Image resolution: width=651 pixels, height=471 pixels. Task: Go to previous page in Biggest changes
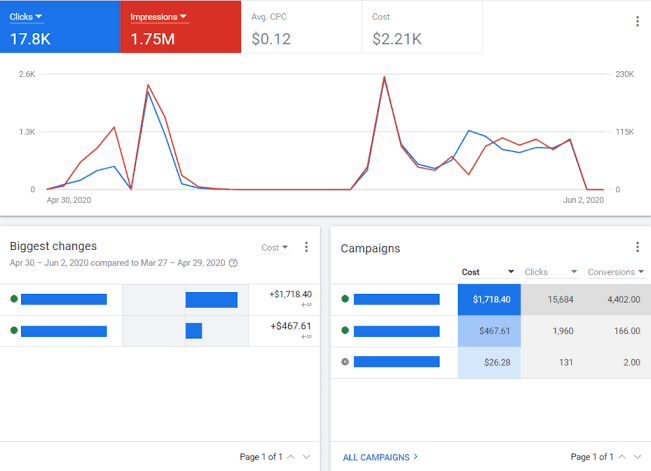pos(291,457)
